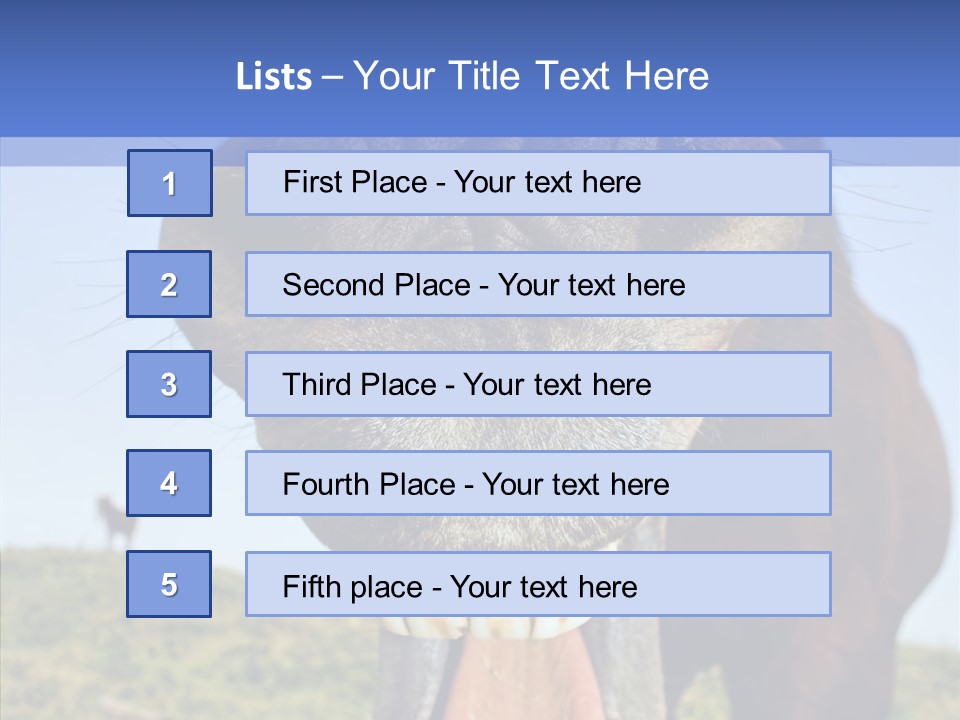
Task: Click the "First Place - Your text here" box
Action: point(538,183)
